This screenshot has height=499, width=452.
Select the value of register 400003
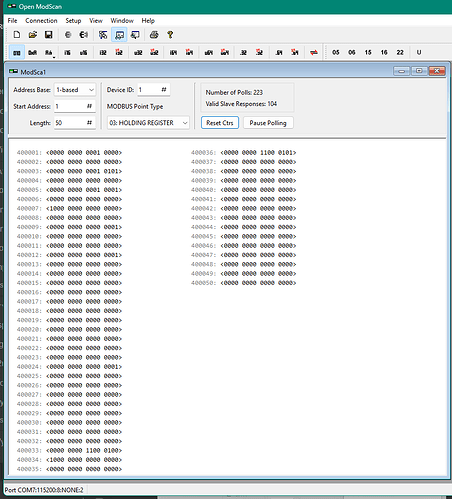pyautogui.click(x=84, y=171)
